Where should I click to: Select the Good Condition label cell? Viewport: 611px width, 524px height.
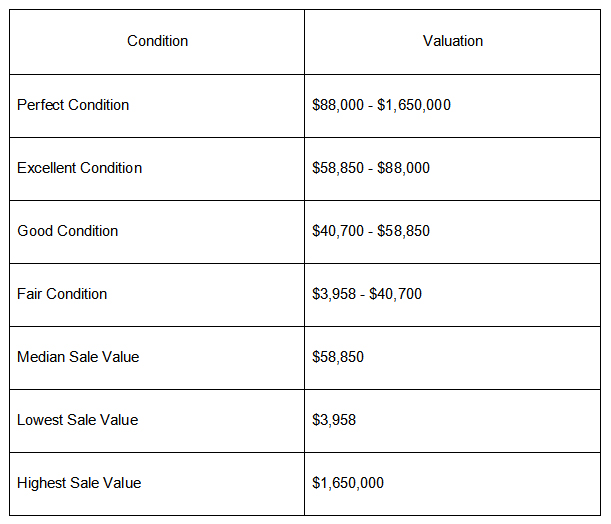pyautogui.click(x=67, y=231)
